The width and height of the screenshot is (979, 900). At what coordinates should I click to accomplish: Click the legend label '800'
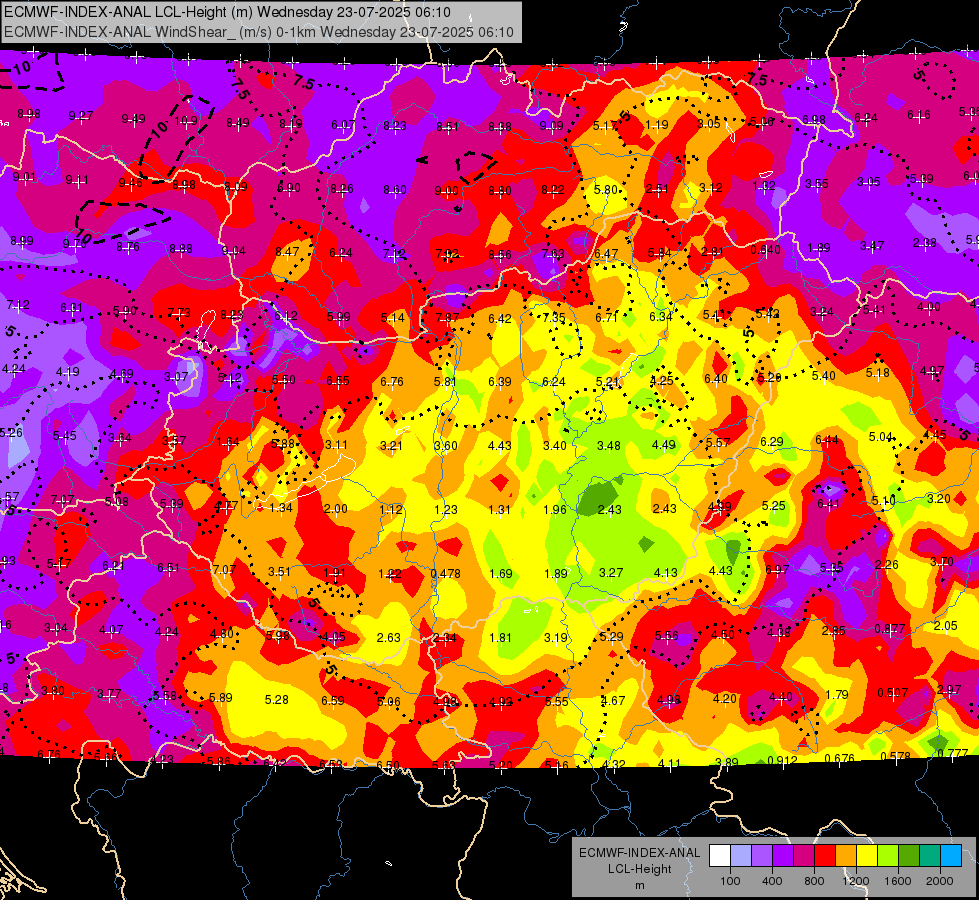[814, 881]
